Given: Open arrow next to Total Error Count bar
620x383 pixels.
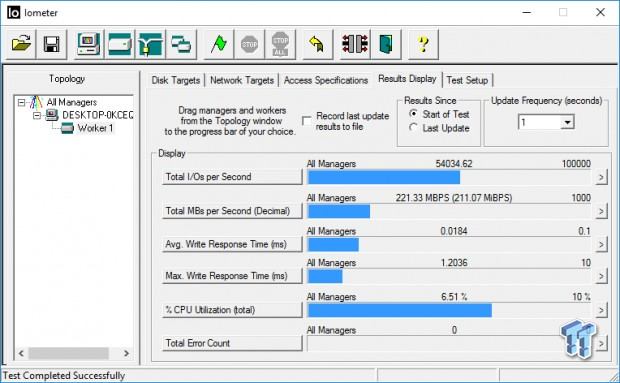Looking at the screenshot, I should pyautogui.click(x=601, y=343).
